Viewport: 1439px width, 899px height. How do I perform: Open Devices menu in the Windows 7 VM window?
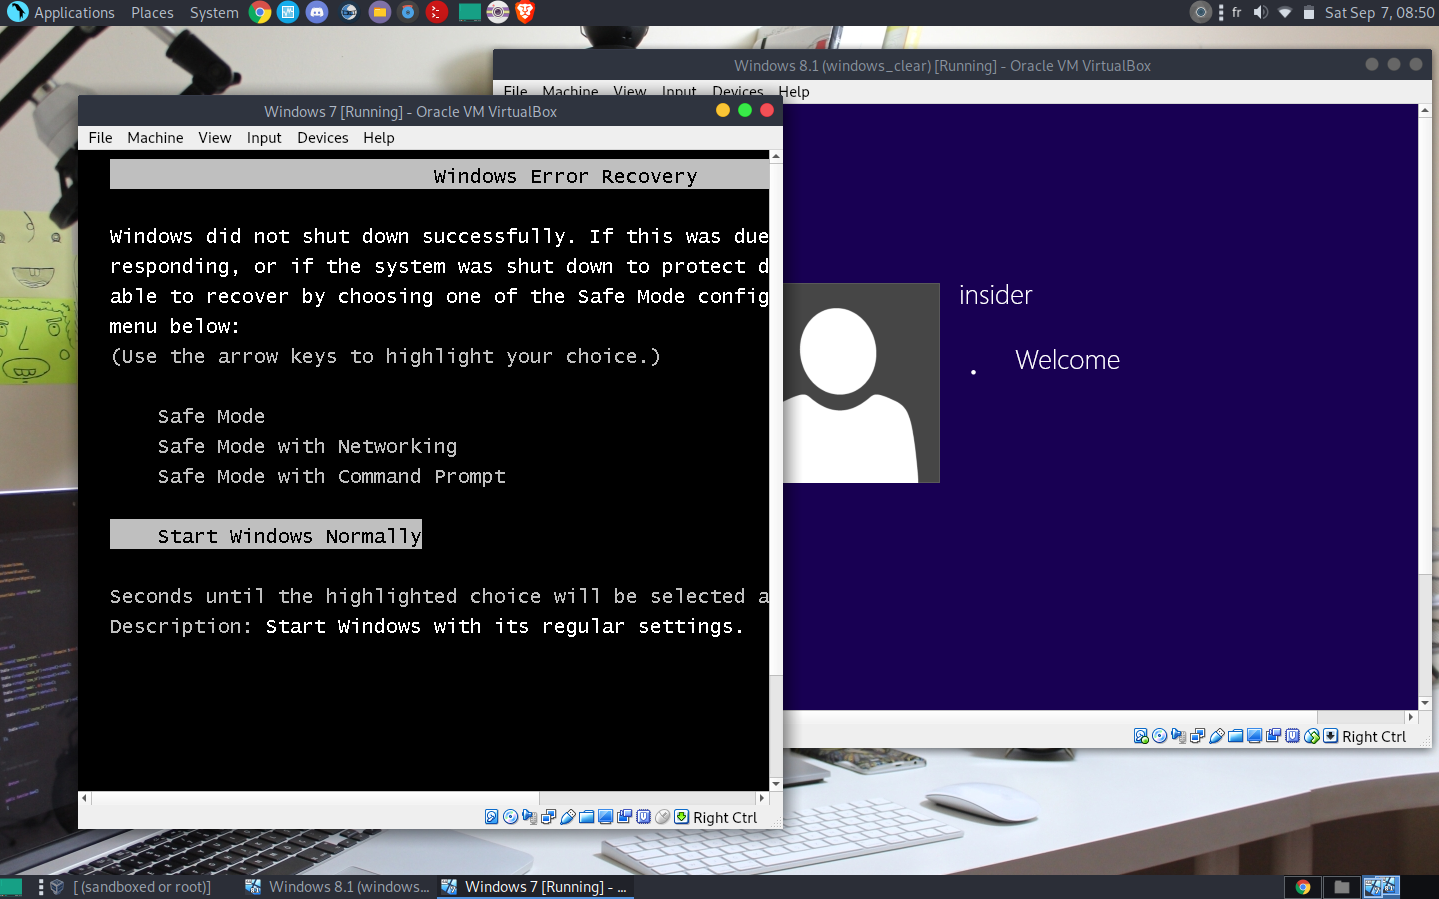tap(322, 138)
